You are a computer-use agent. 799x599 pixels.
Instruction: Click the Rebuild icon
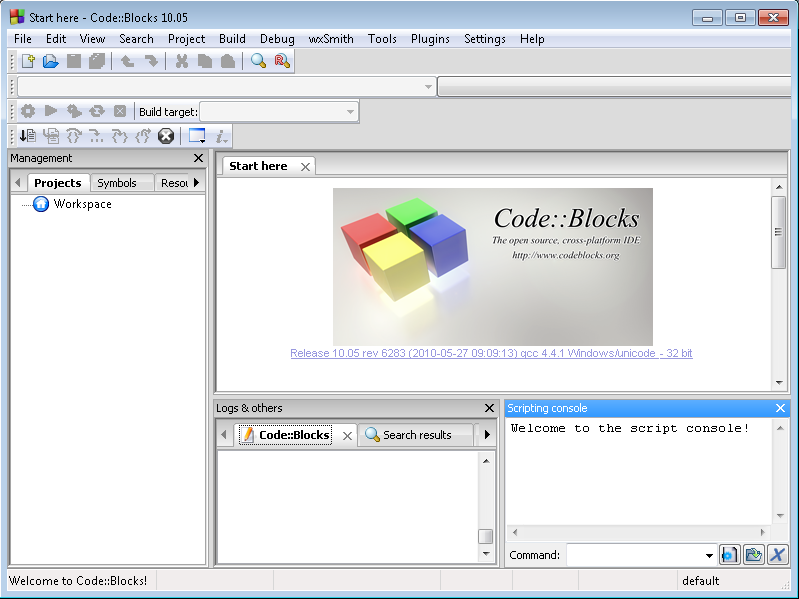coord(97,111)
